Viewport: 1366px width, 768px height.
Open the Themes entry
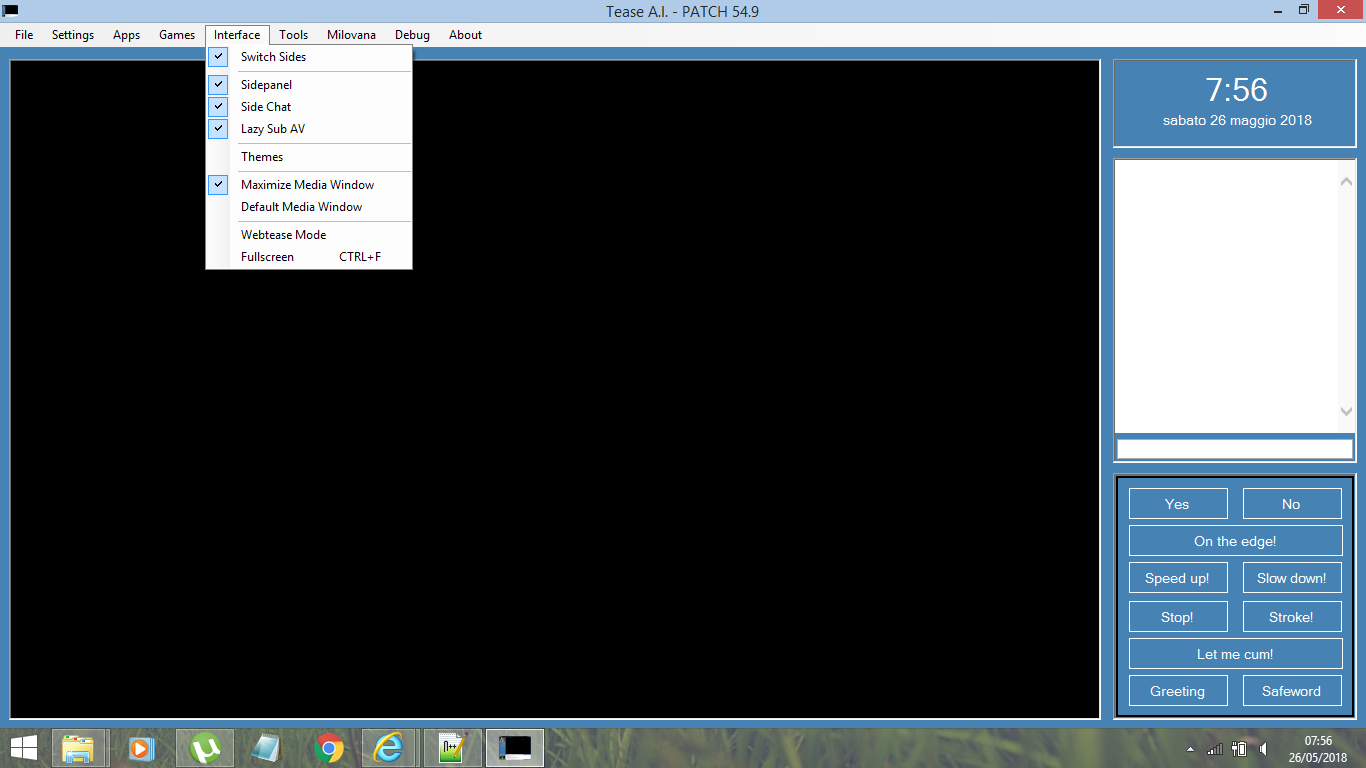pyautogui.click(x=309, y=157)
